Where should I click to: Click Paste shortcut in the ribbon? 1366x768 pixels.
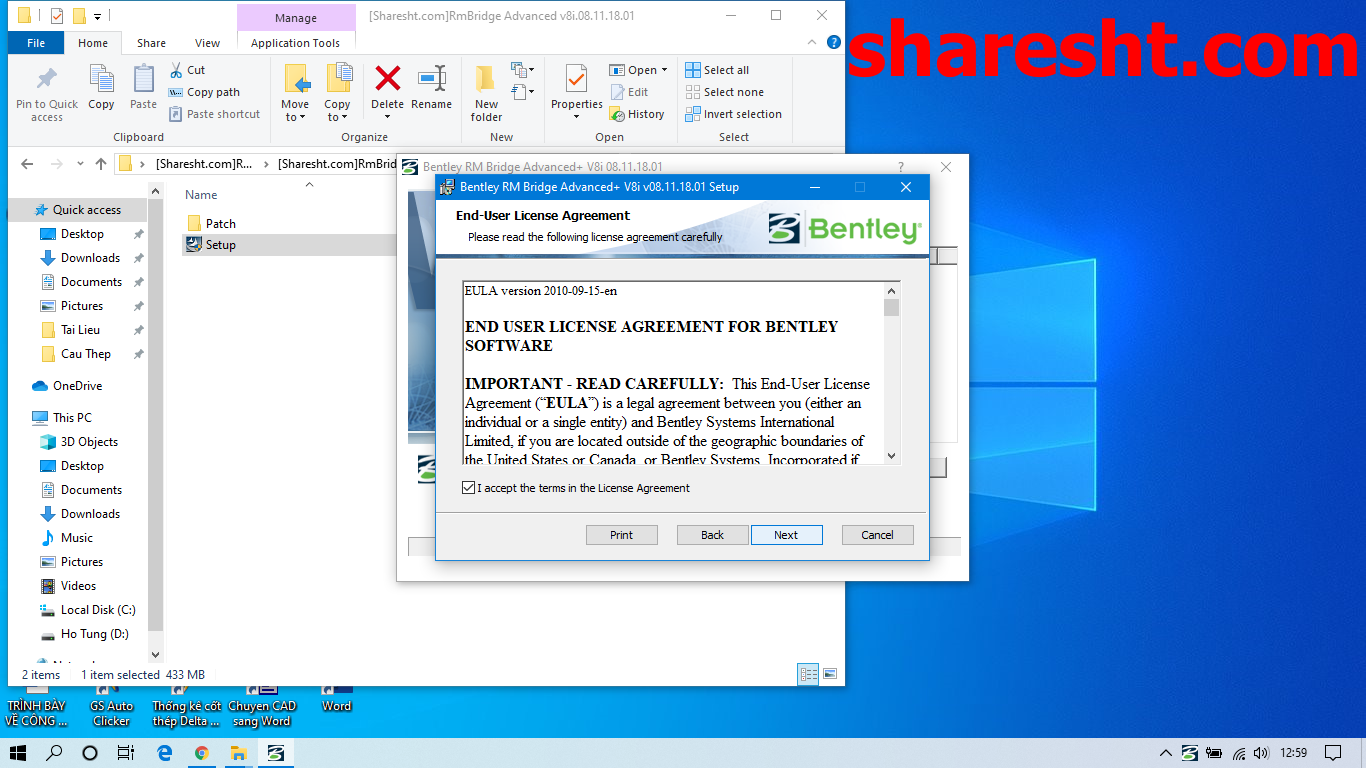(x=214, y=114)
